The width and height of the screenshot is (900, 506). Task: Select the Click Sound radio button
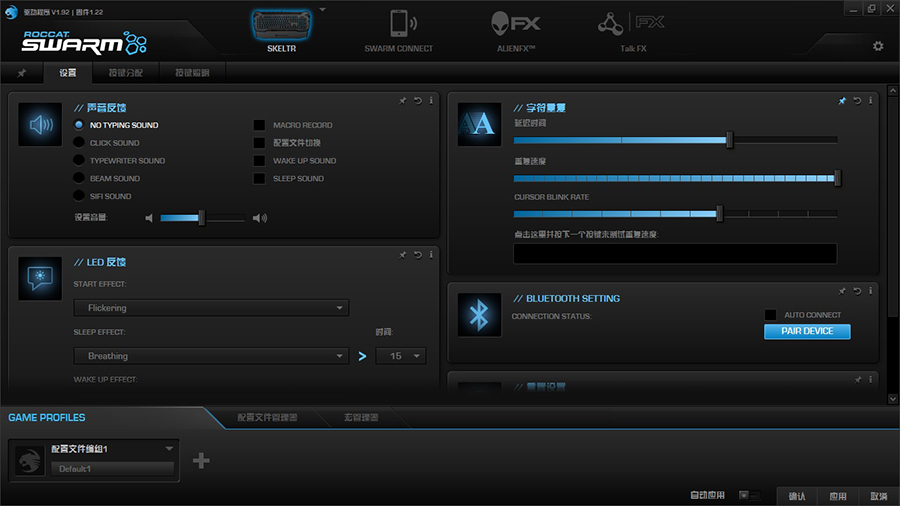click(79, 143)
